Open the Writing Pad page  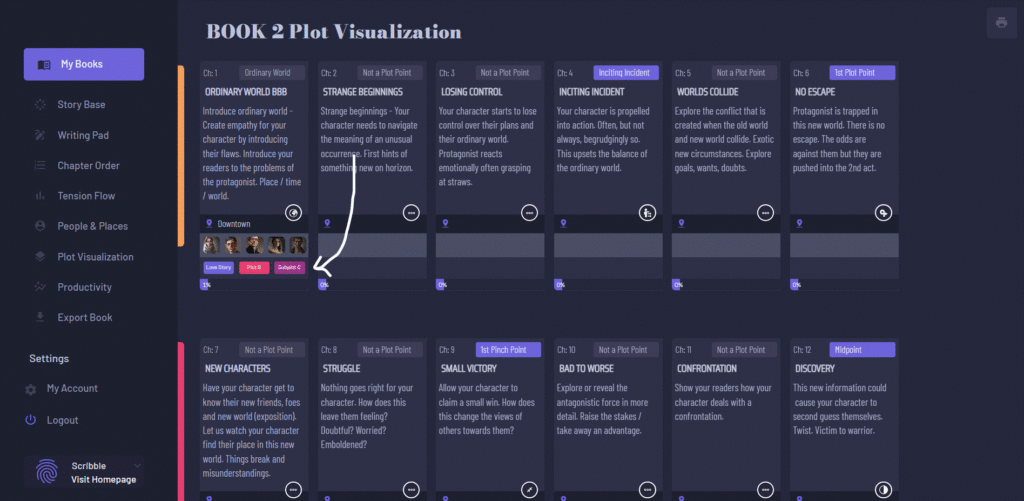pos(83,135)
